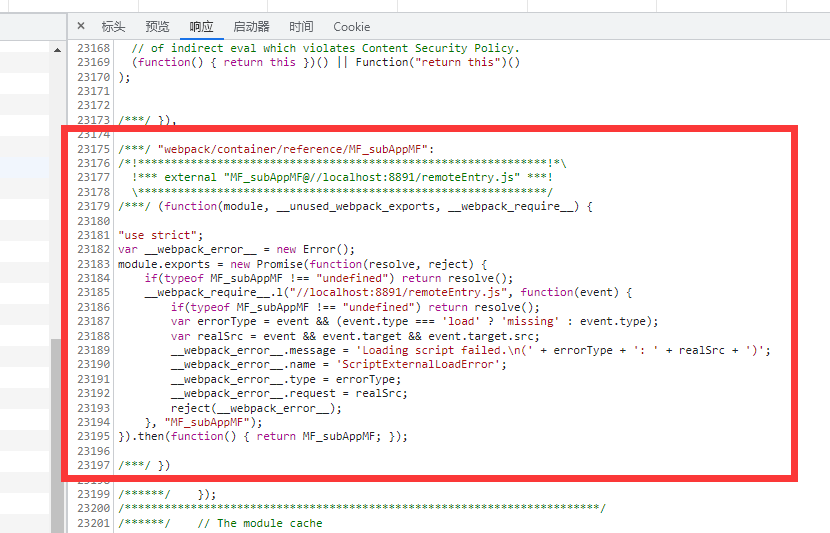Click the external remoteEntry.js comment line

(342, 177)
